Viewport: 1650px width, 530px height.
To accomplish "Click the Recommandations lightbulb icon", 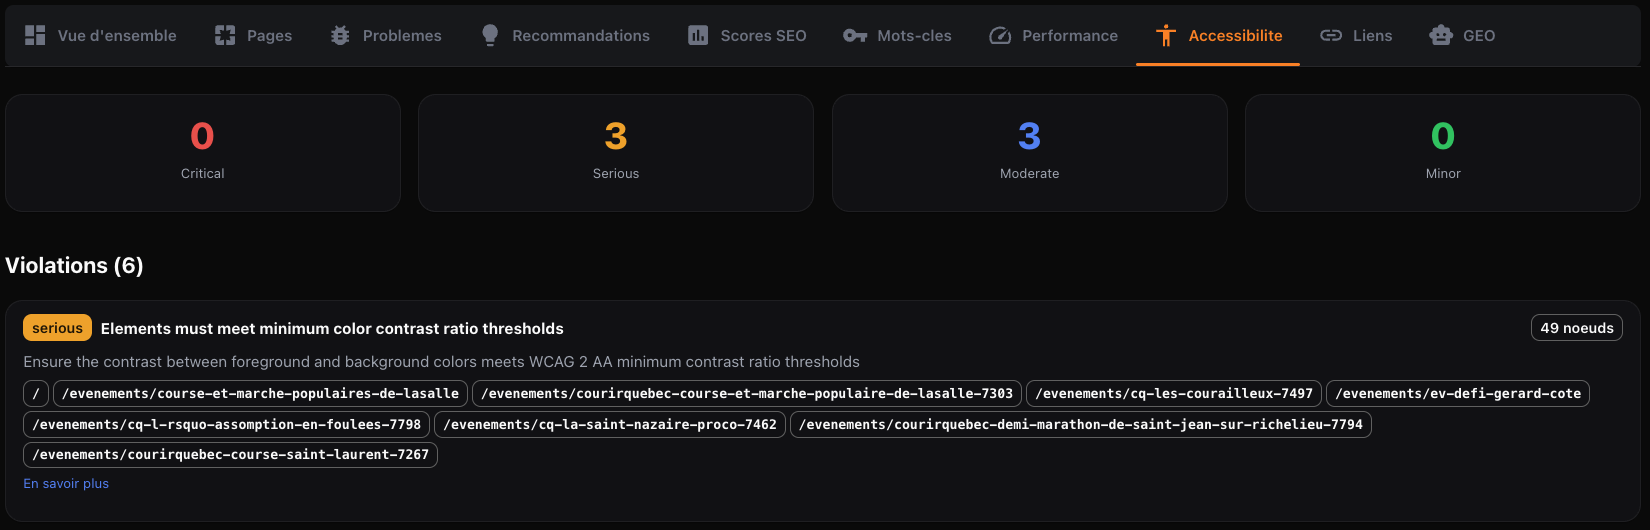I will point(490,35).
